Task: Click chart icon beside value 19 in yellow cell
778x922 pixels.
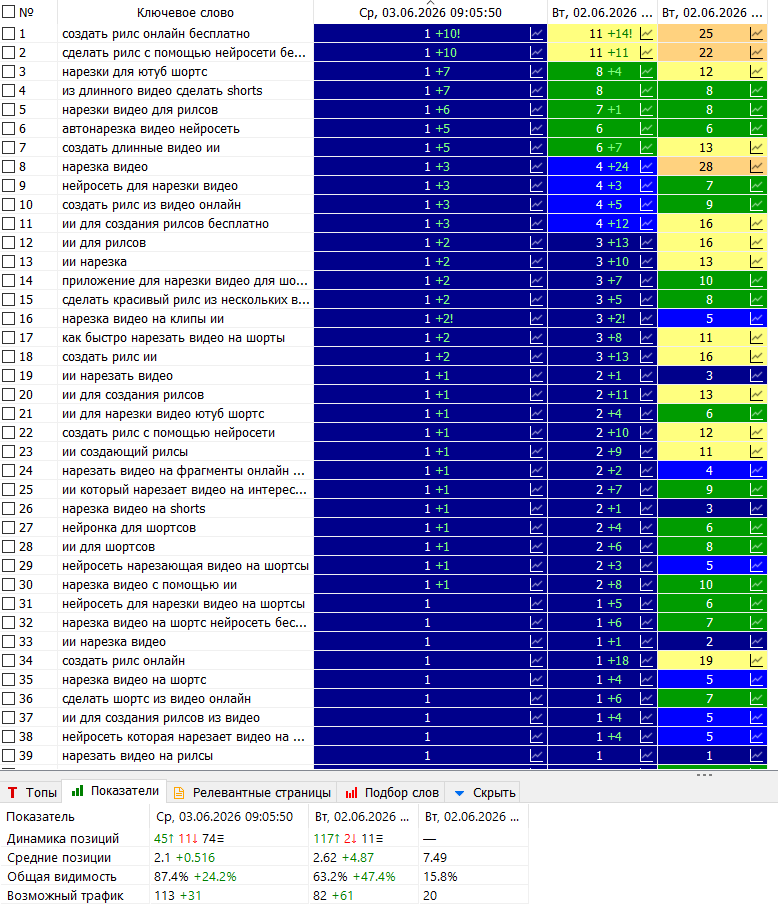Action: (x=756, y=661)
